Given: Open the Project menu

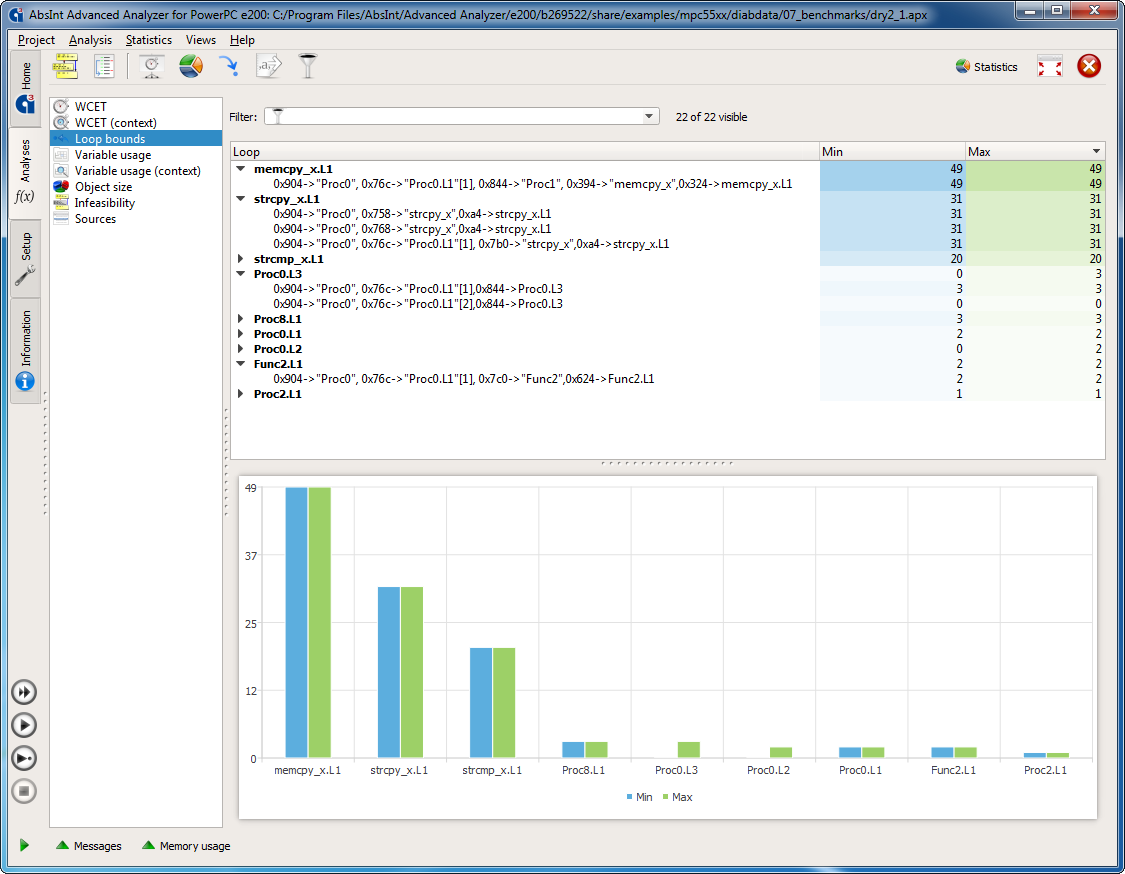Looking at the screenshot, I should tap(36, 40).
